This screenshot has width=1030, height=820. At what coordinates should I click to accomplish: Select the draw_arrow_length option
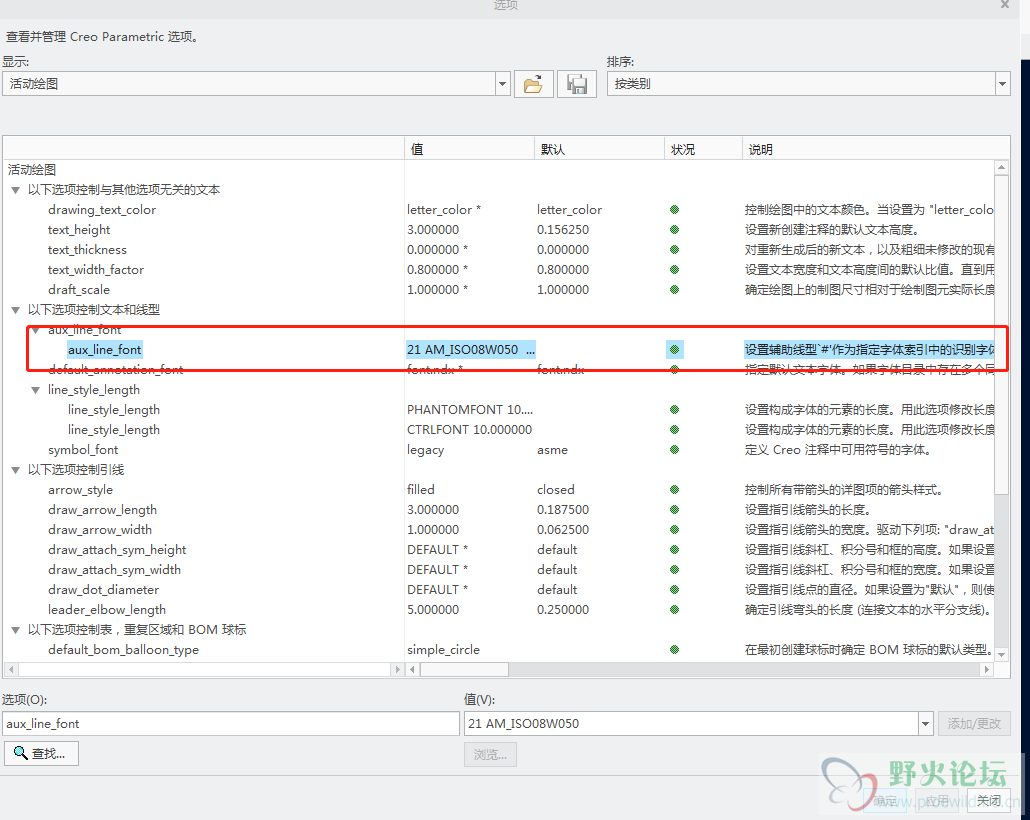(102, 510)
